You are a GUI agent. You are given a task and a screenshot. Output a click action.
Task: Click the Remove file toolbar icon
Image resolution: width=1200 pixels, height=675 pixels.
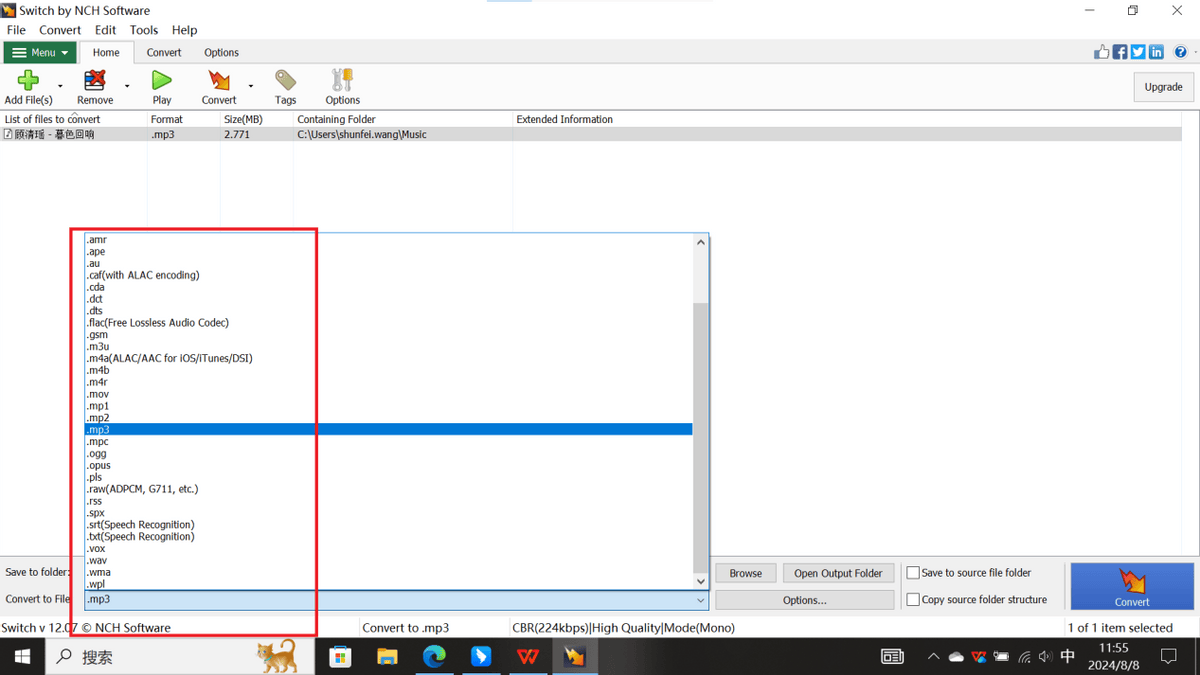pyautogui.click(x=95, y=81)
